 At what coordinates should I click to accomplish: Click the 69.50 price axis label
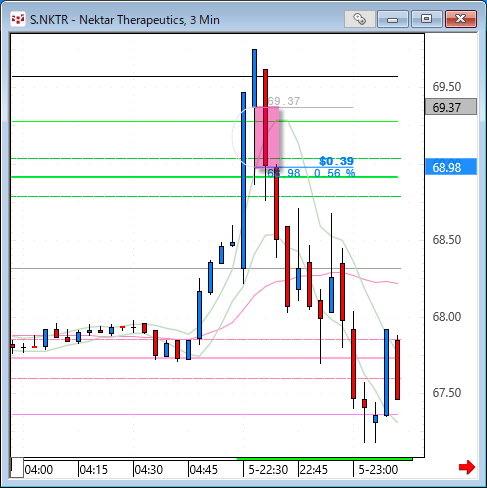[447, 87]
